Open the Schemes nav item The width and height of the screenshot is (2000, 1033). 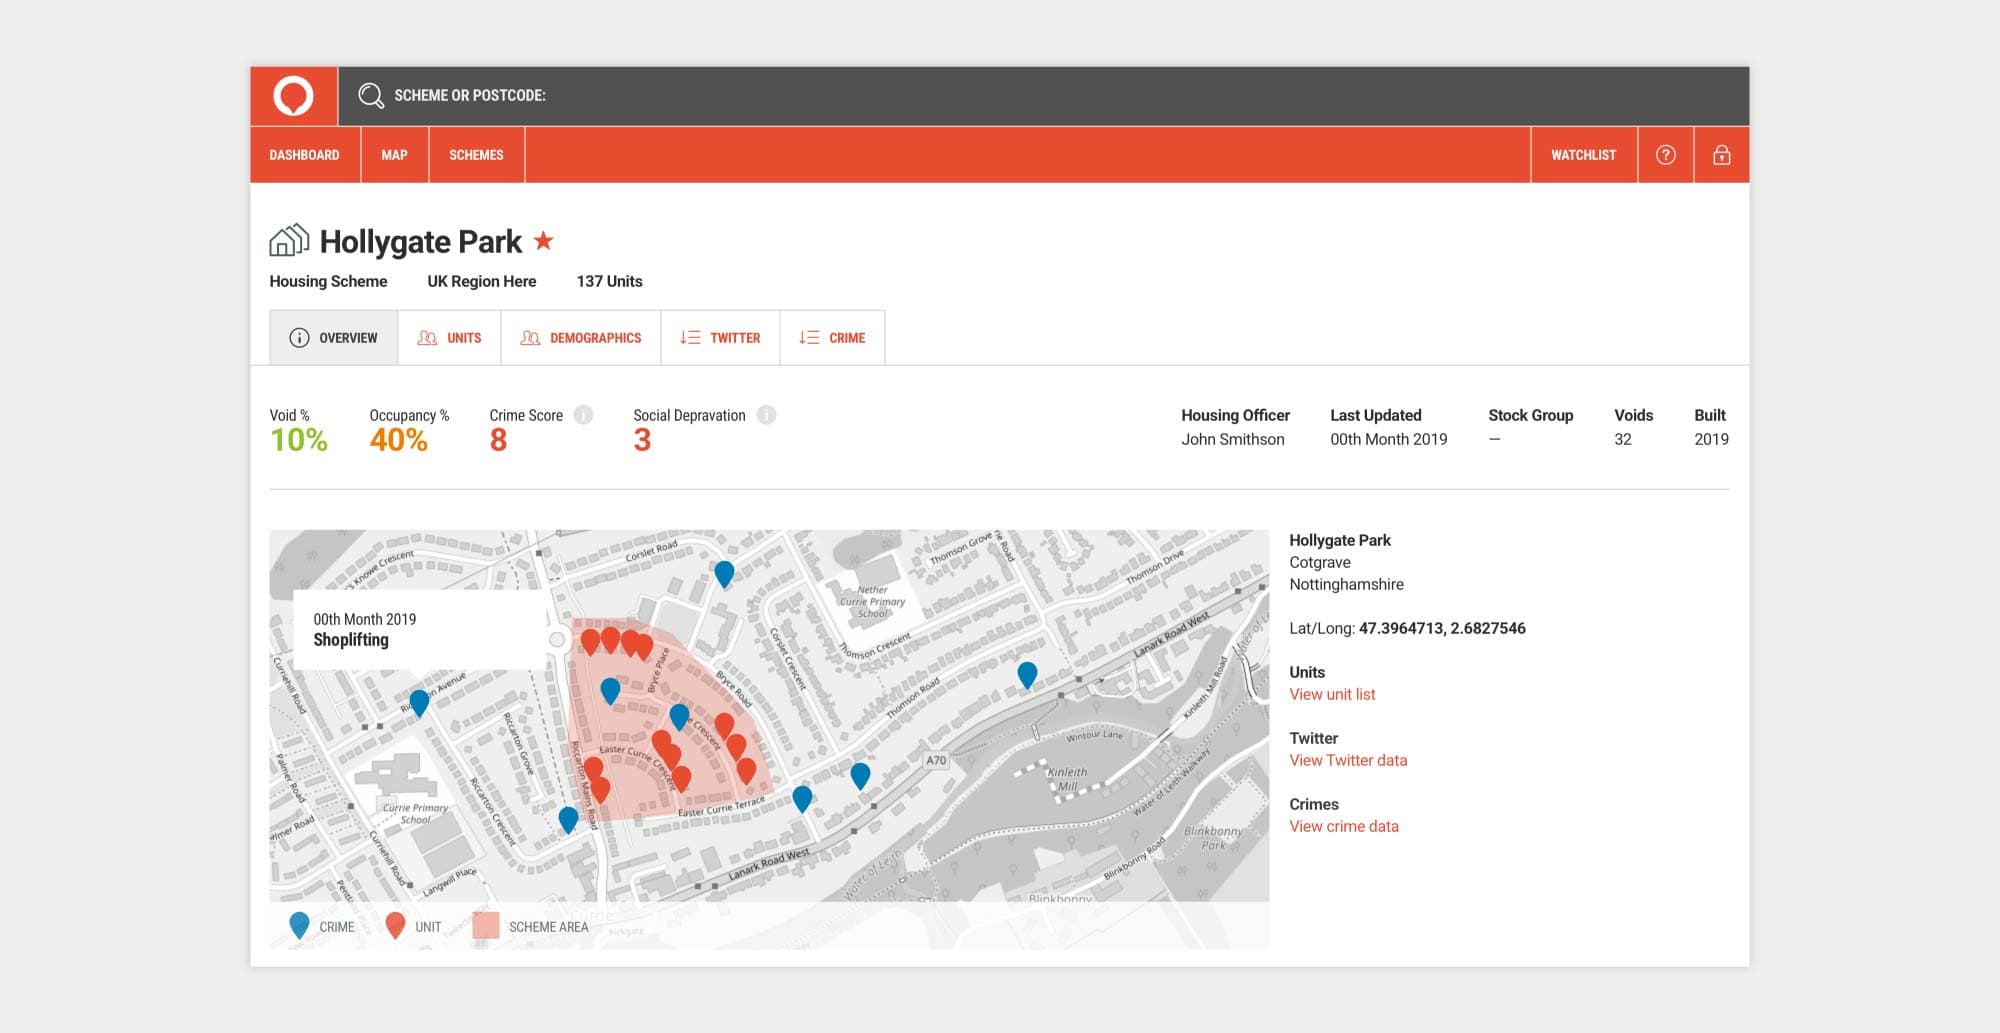(x=476, y=155)
